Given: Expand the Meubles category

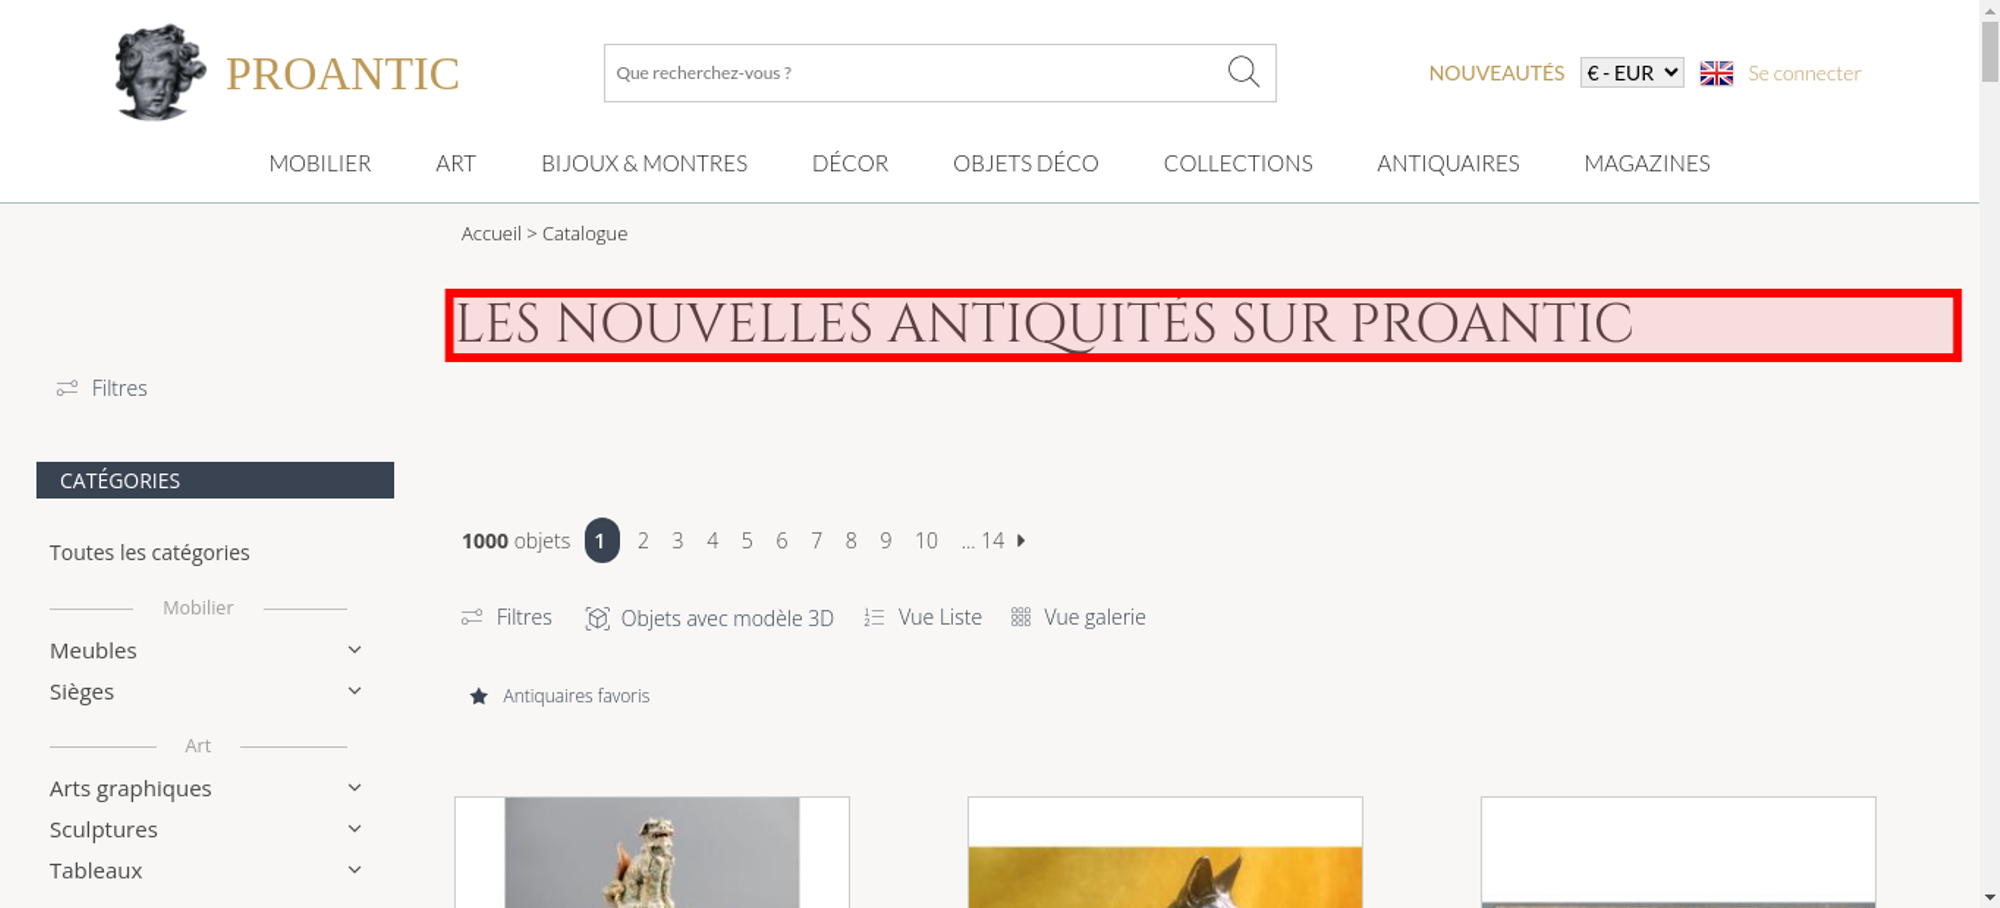Looking at the screenshot, I should pos(354,650).
